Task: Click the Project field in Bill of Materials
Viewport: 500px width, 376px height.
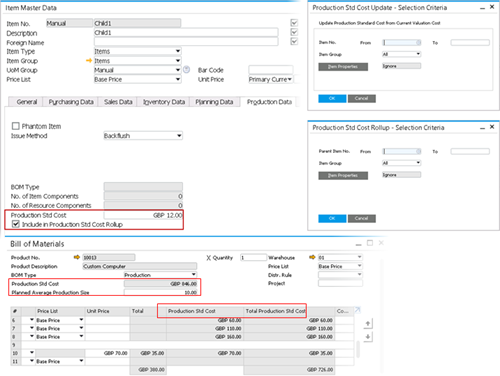Action: click(340, 283)
